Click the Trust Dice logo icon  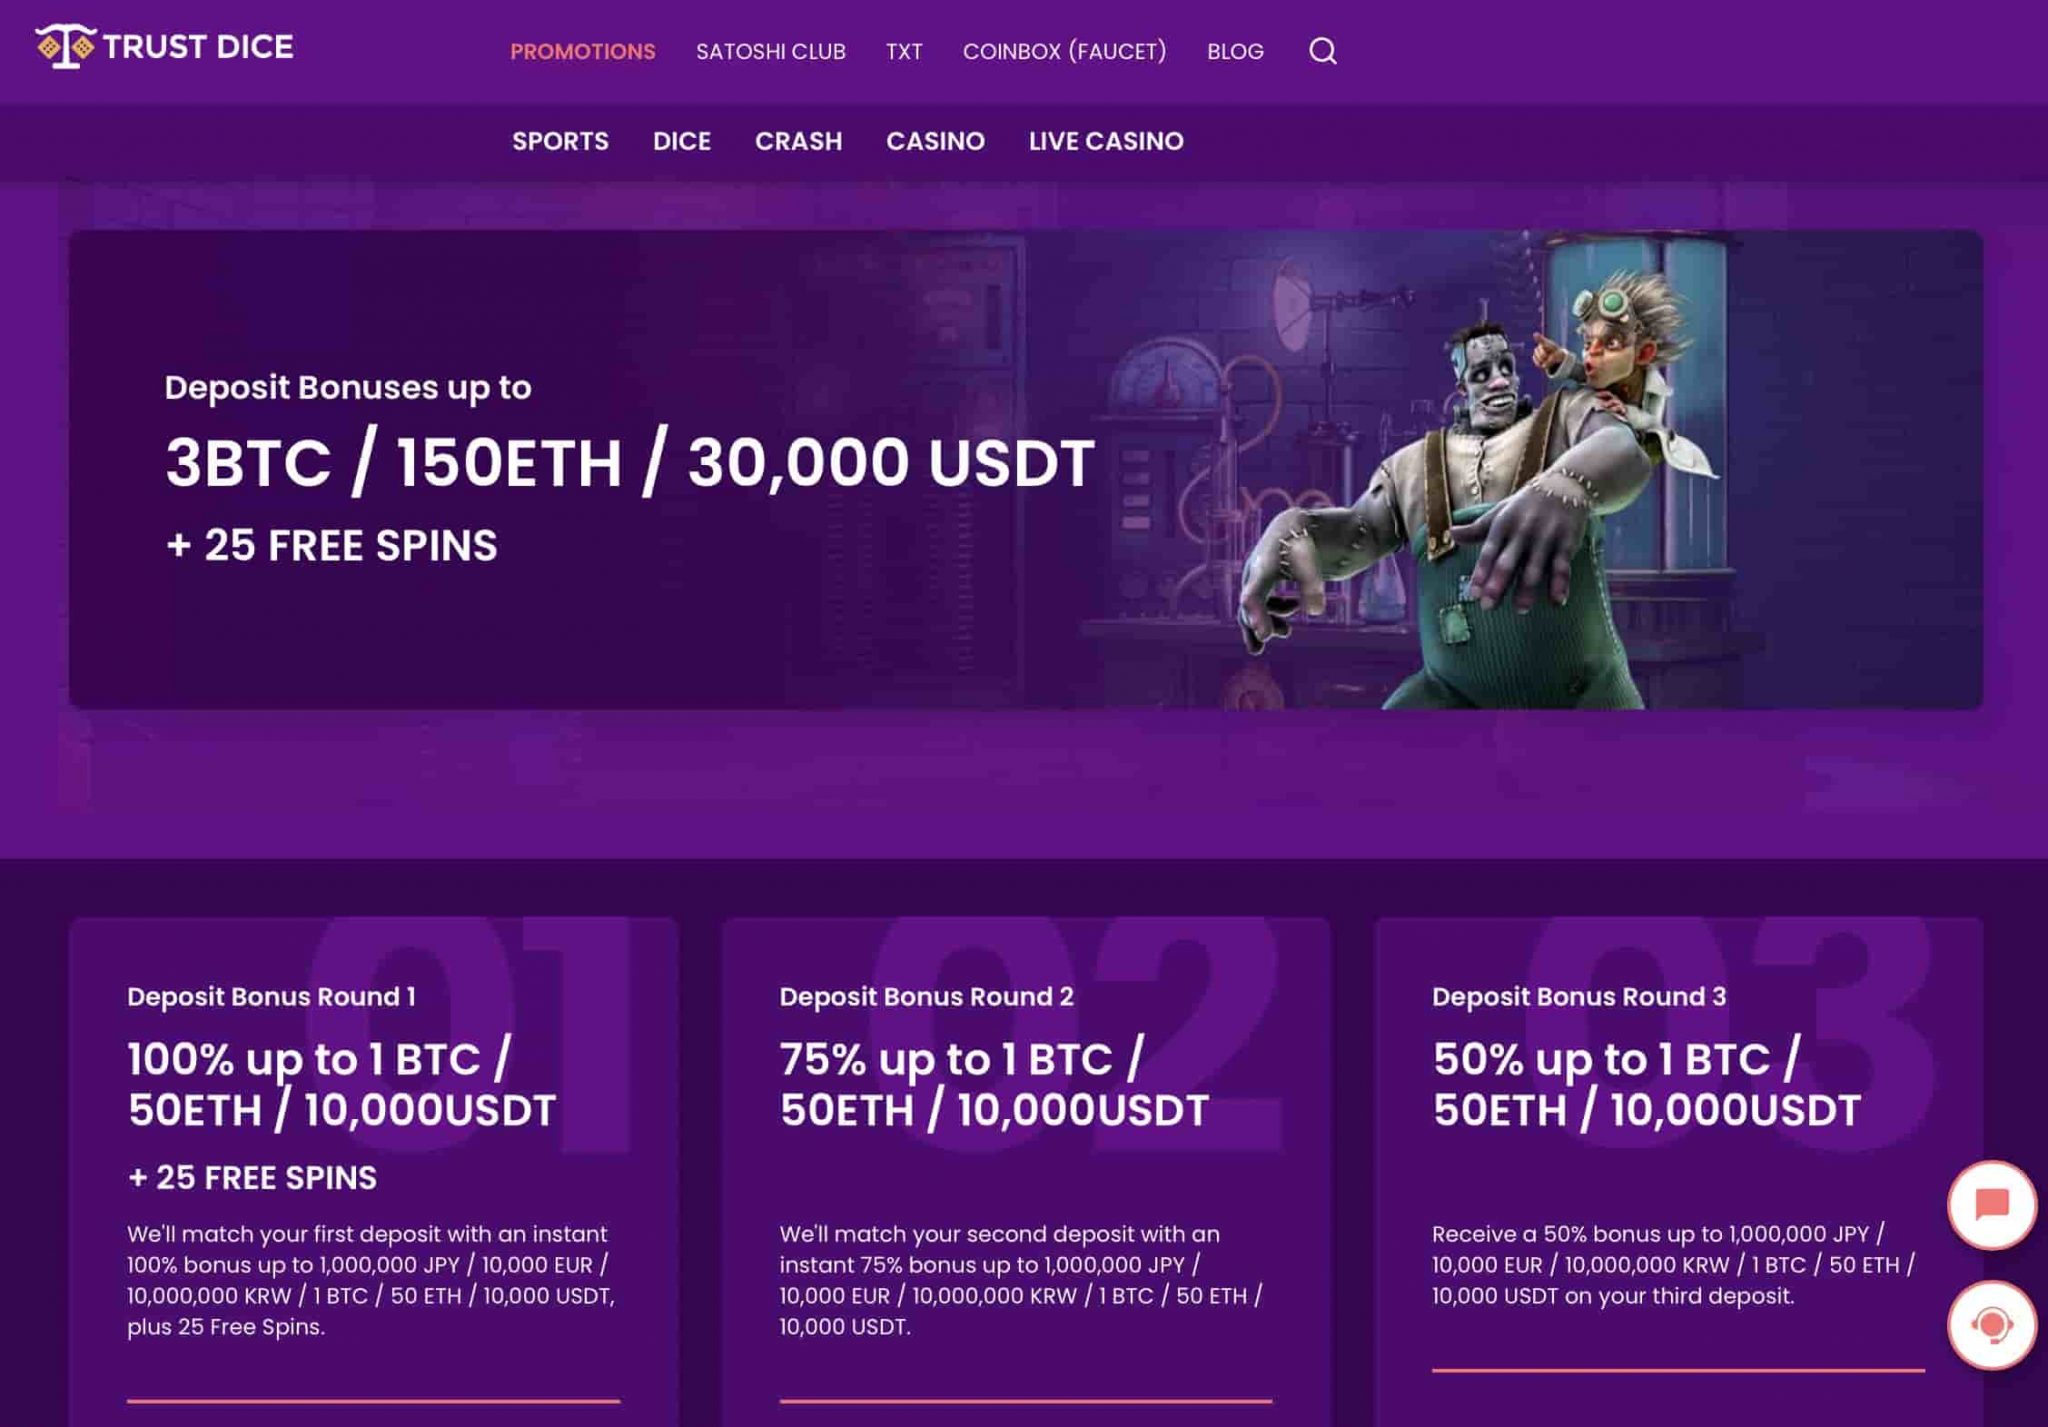(x=66, y=46)
